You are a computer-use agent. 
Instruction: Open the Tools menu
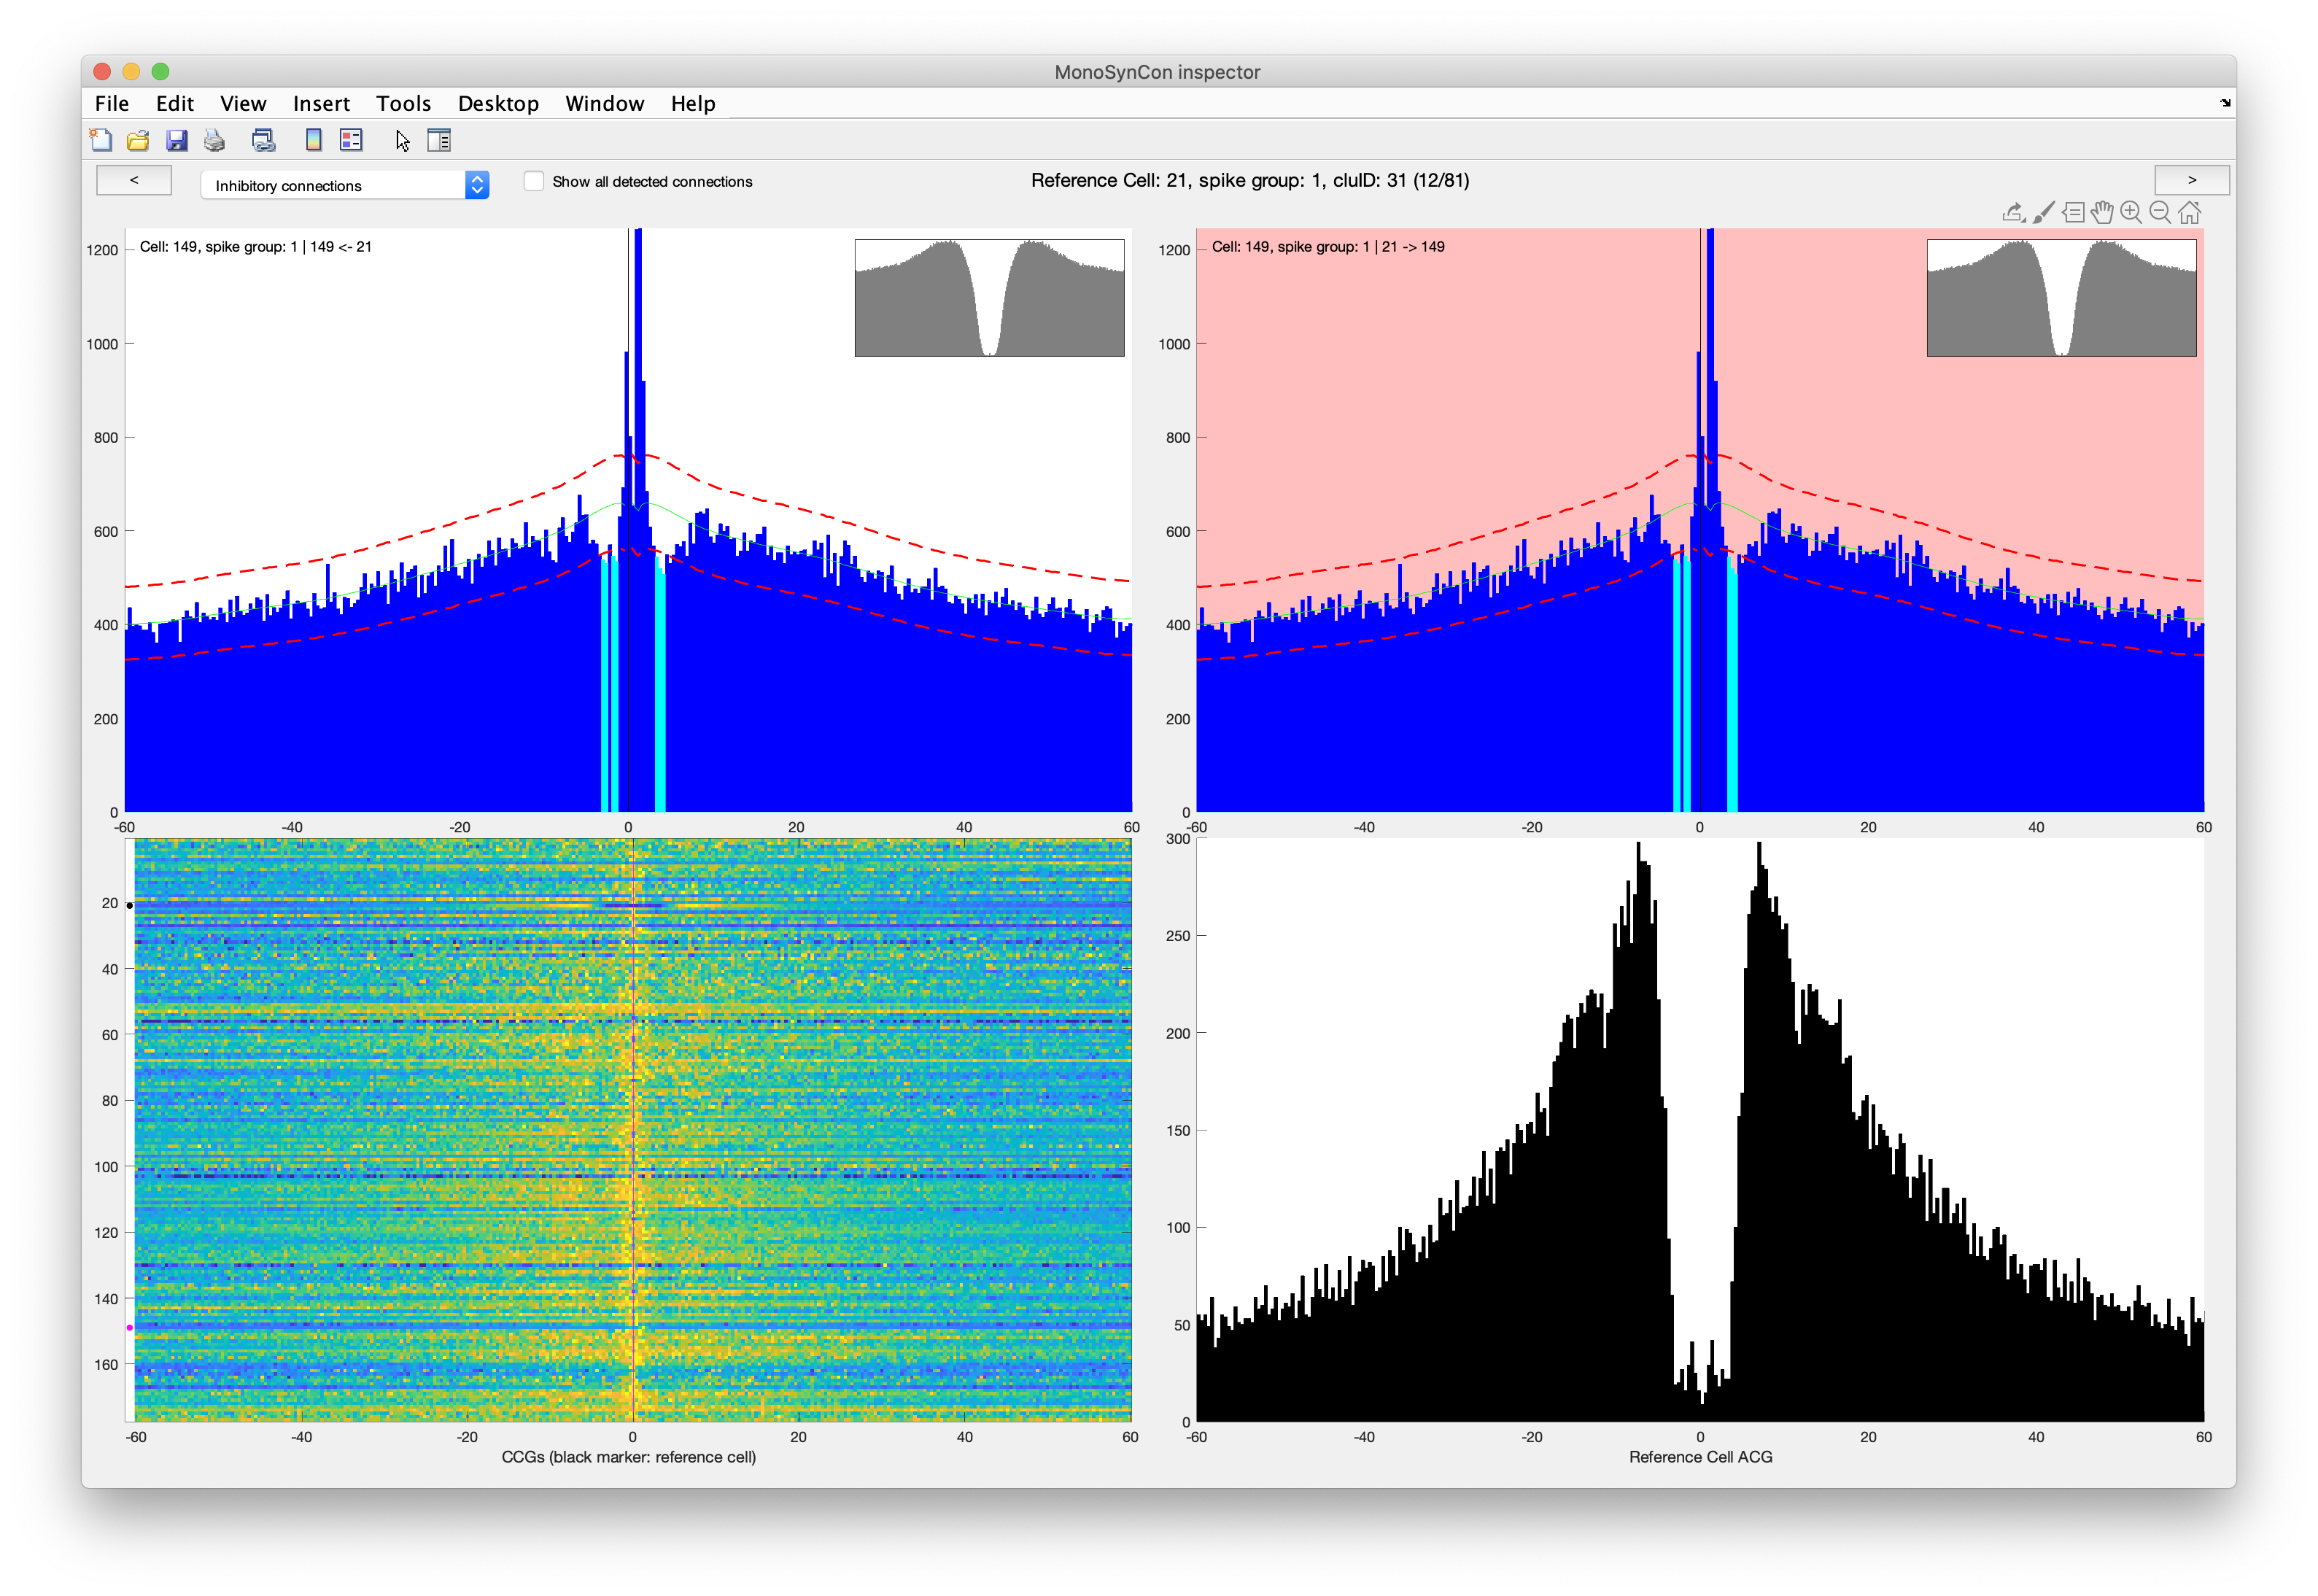coord(404,103)
